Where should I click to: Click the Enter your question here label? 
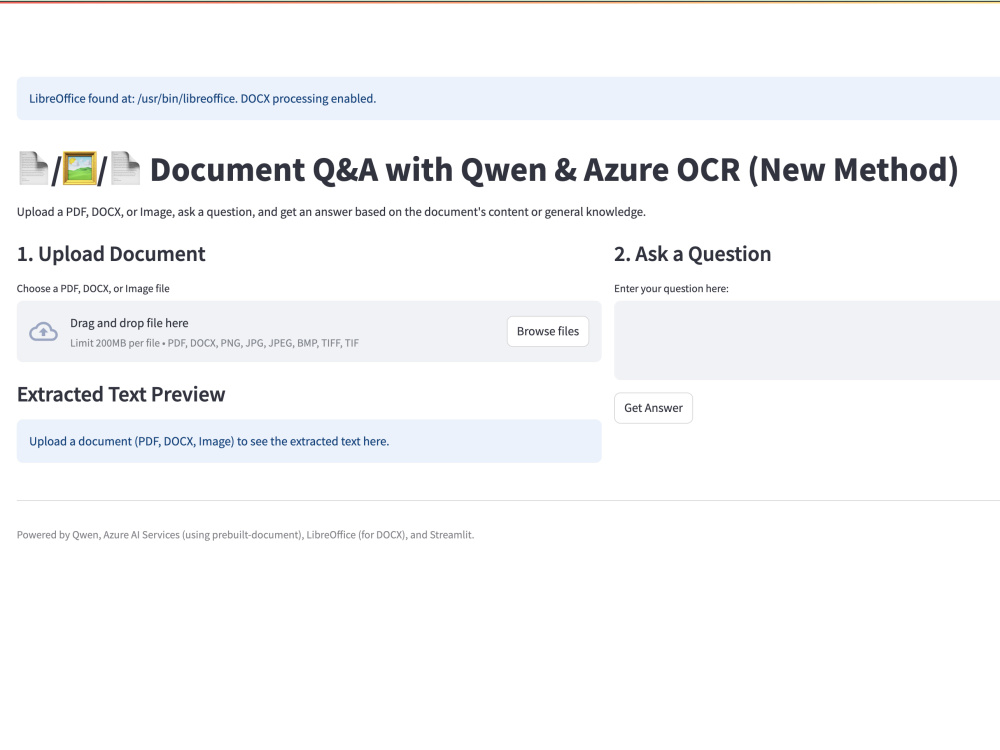(671, 288)
